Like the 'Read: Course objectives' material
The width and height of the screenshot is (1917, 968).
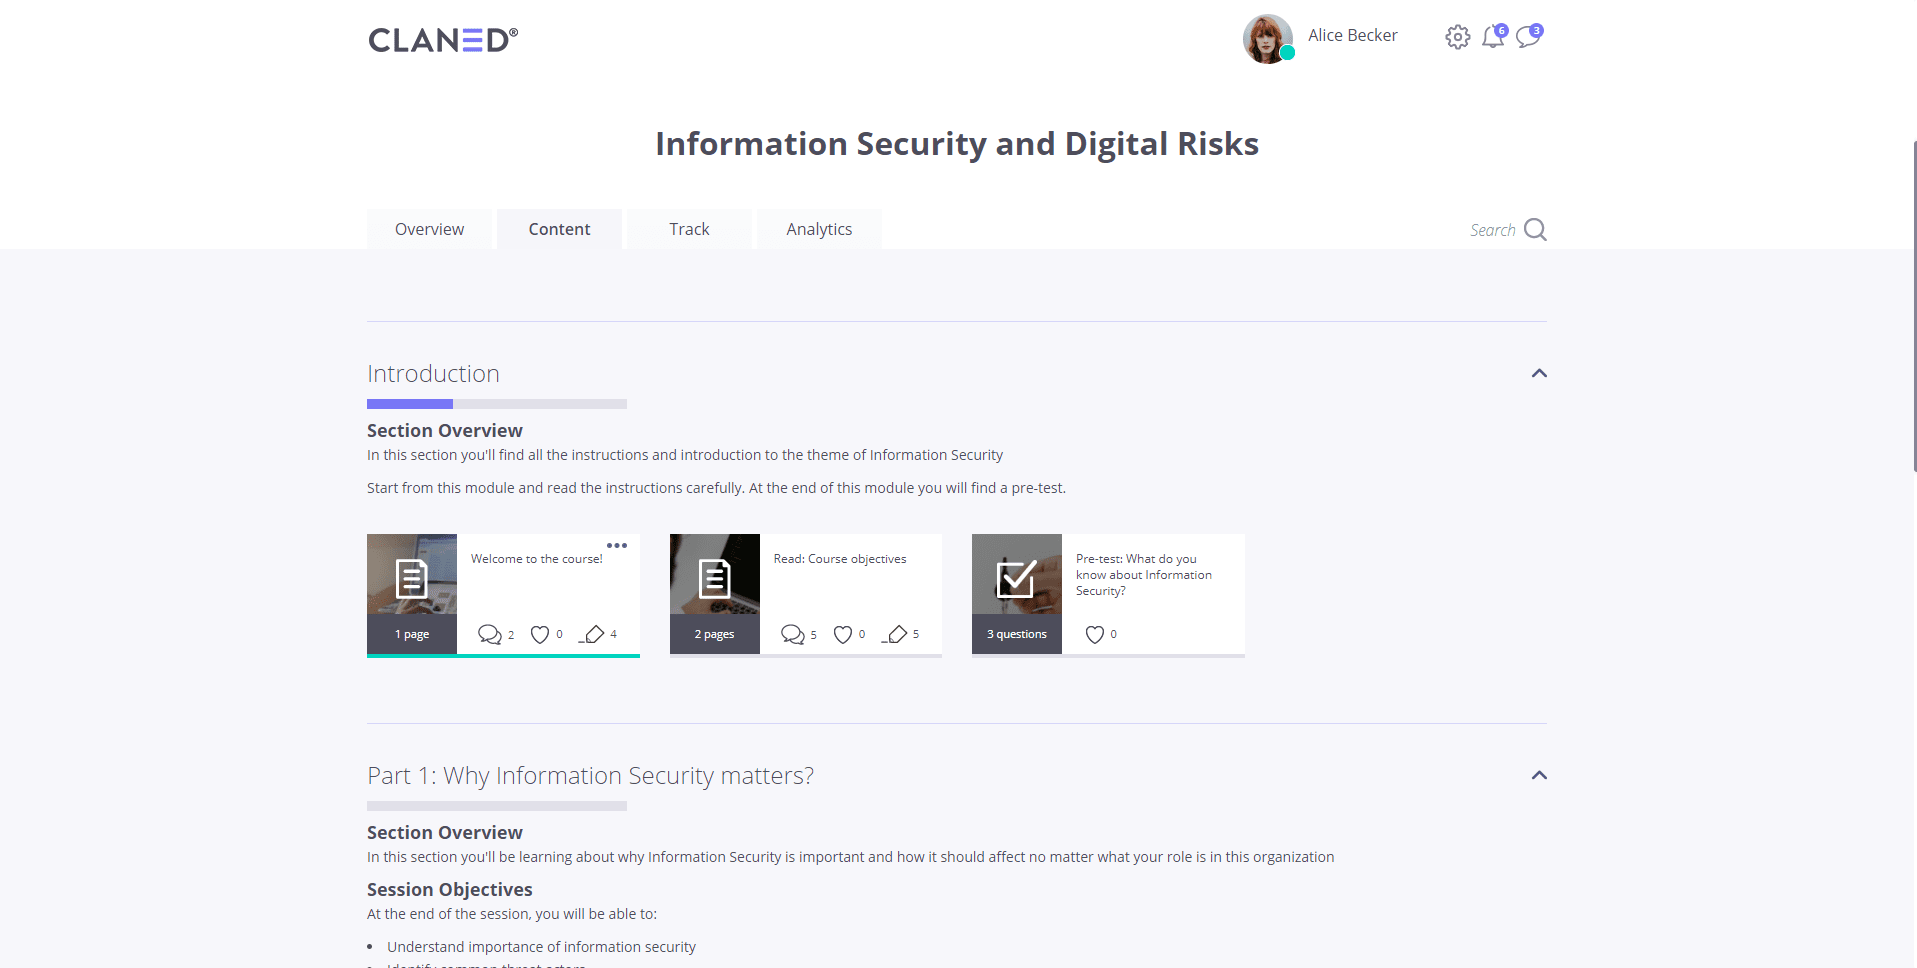(x=843, y=634)
